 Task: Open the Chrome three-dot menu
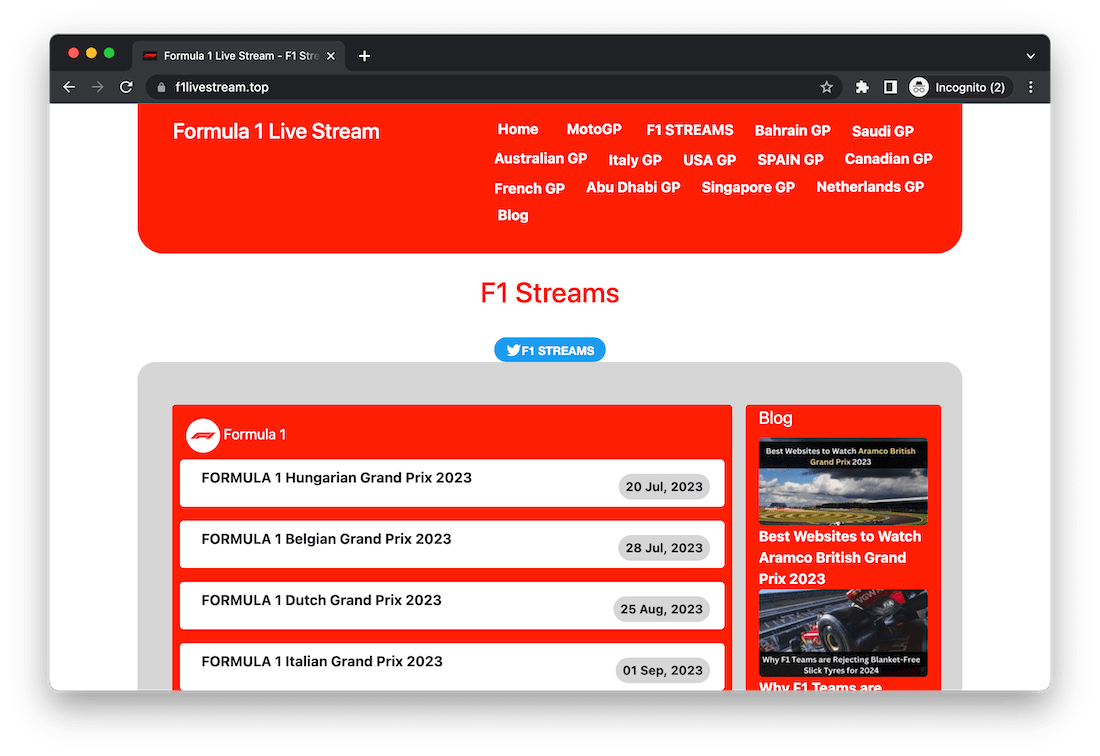point(1030,87)
